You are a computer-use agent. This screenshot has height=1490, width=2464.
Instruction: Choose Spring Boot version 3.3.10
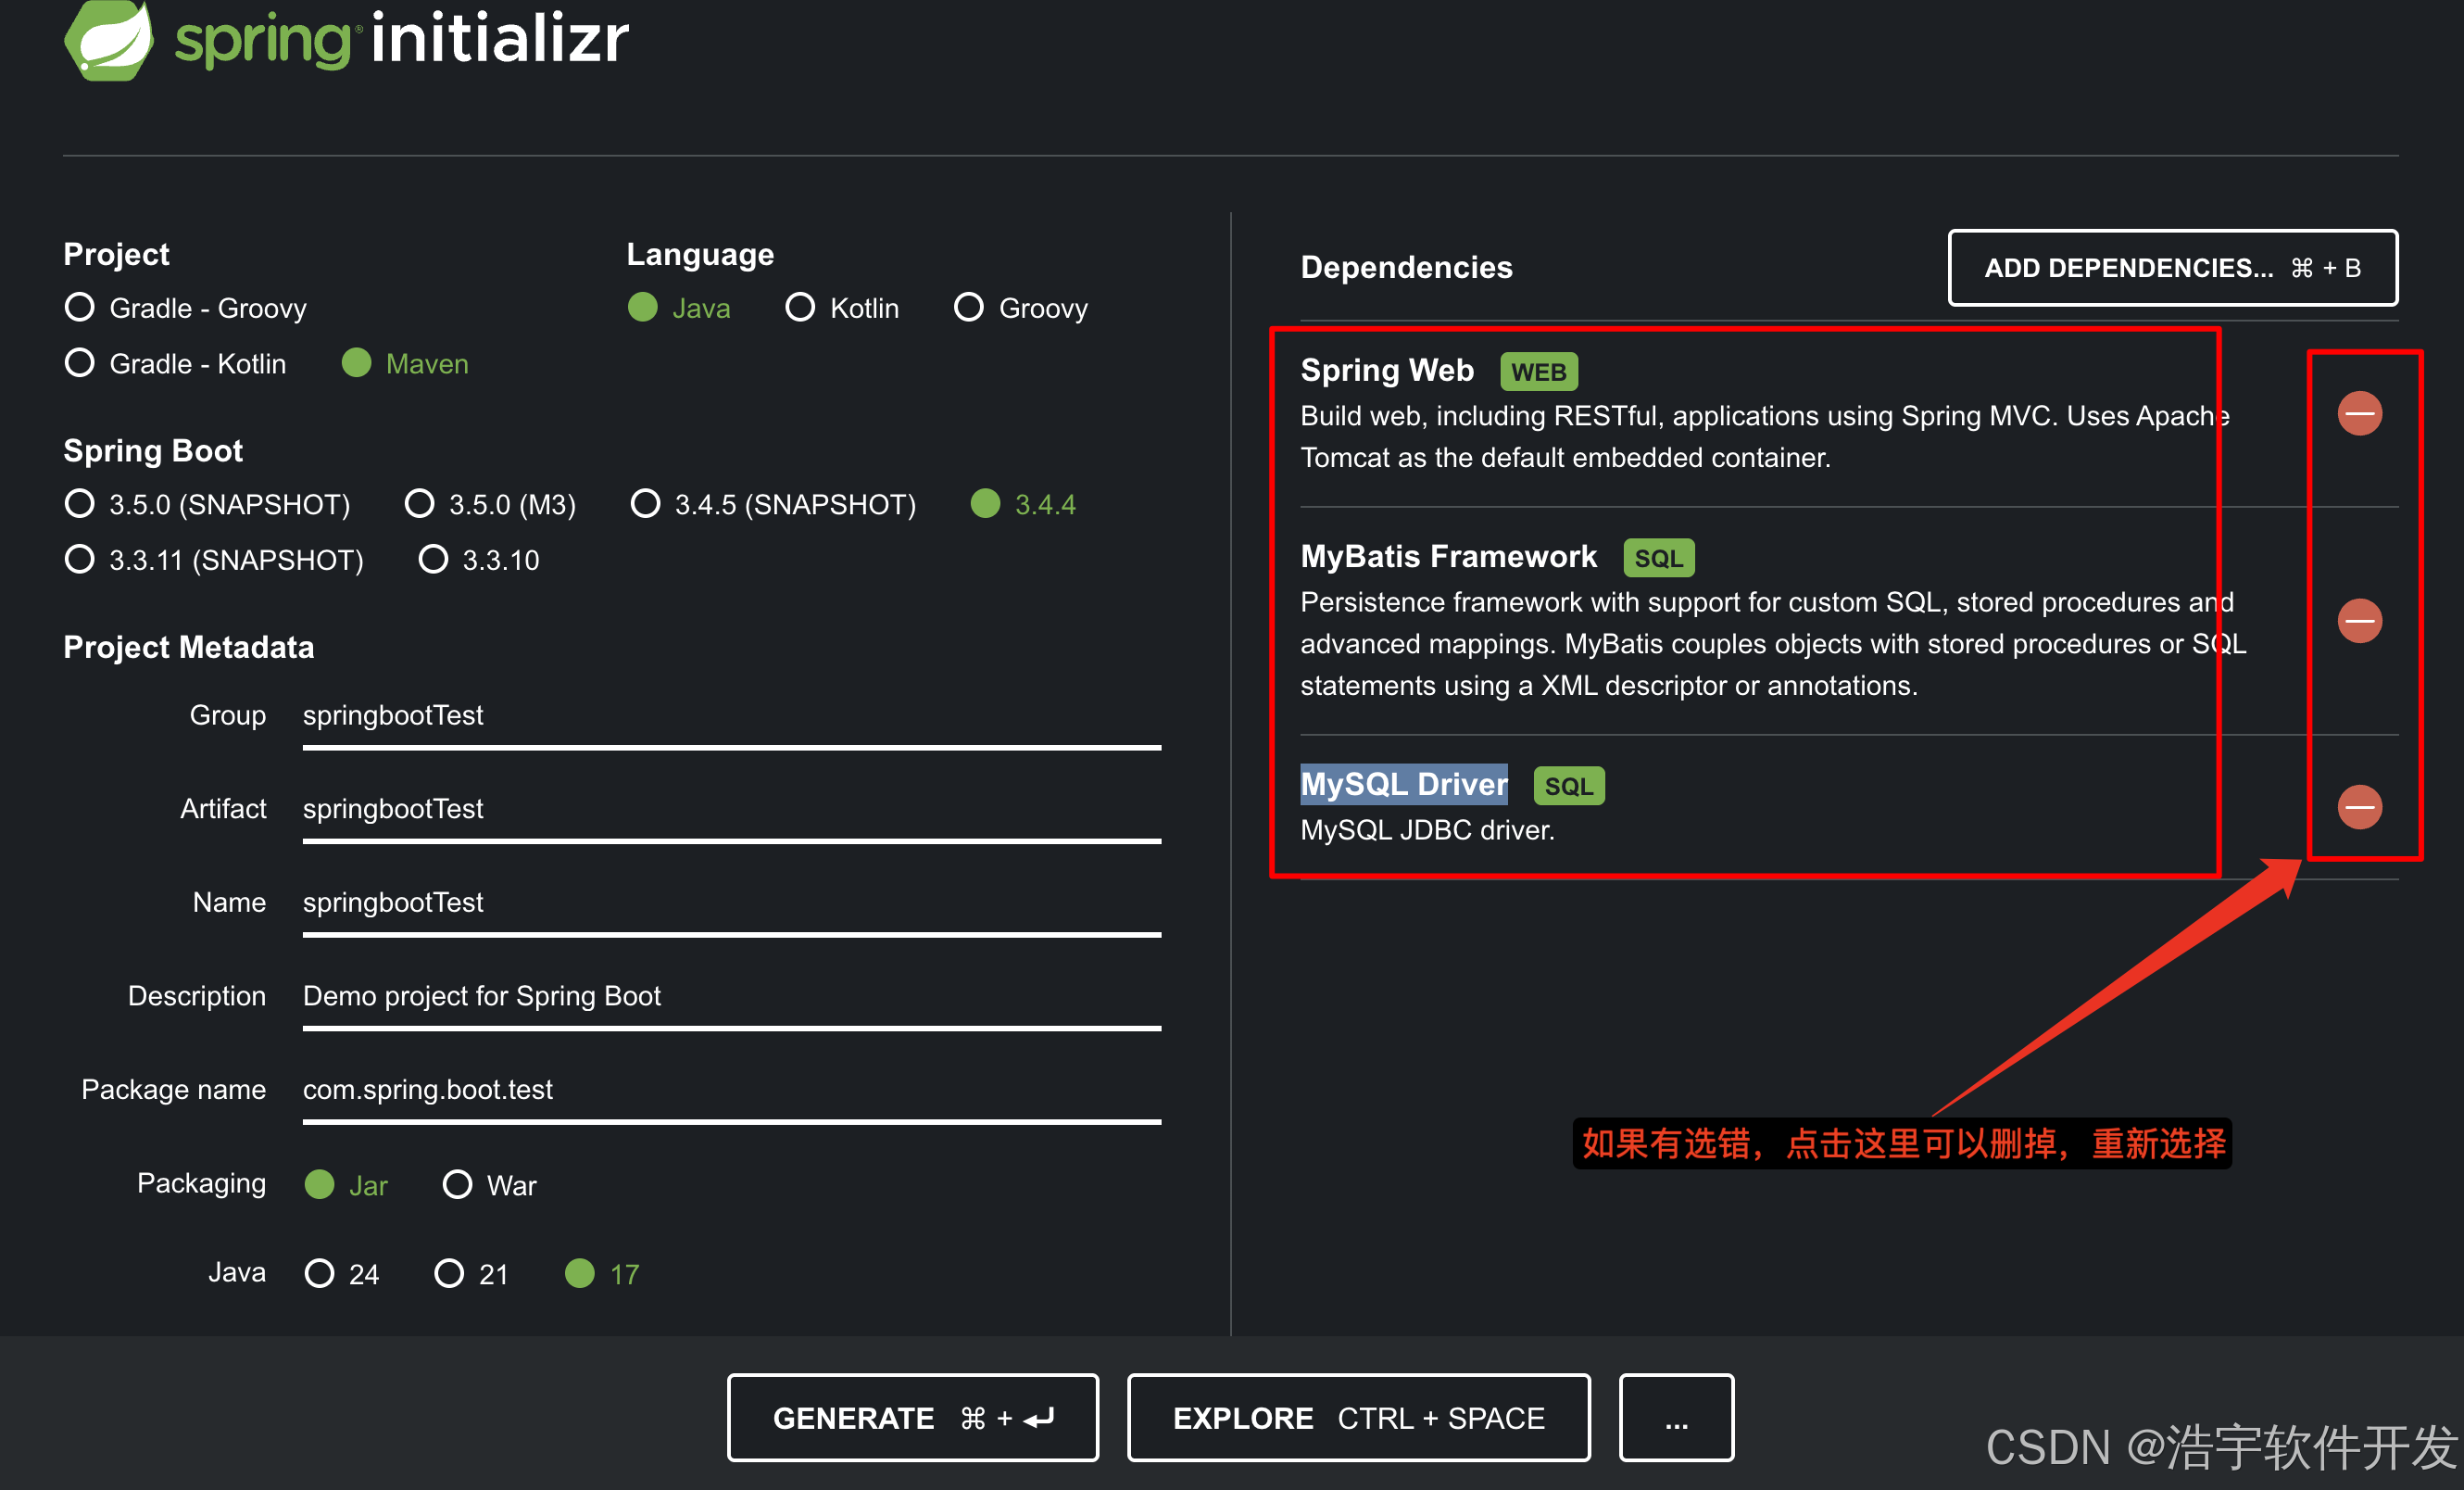(433, 559)
